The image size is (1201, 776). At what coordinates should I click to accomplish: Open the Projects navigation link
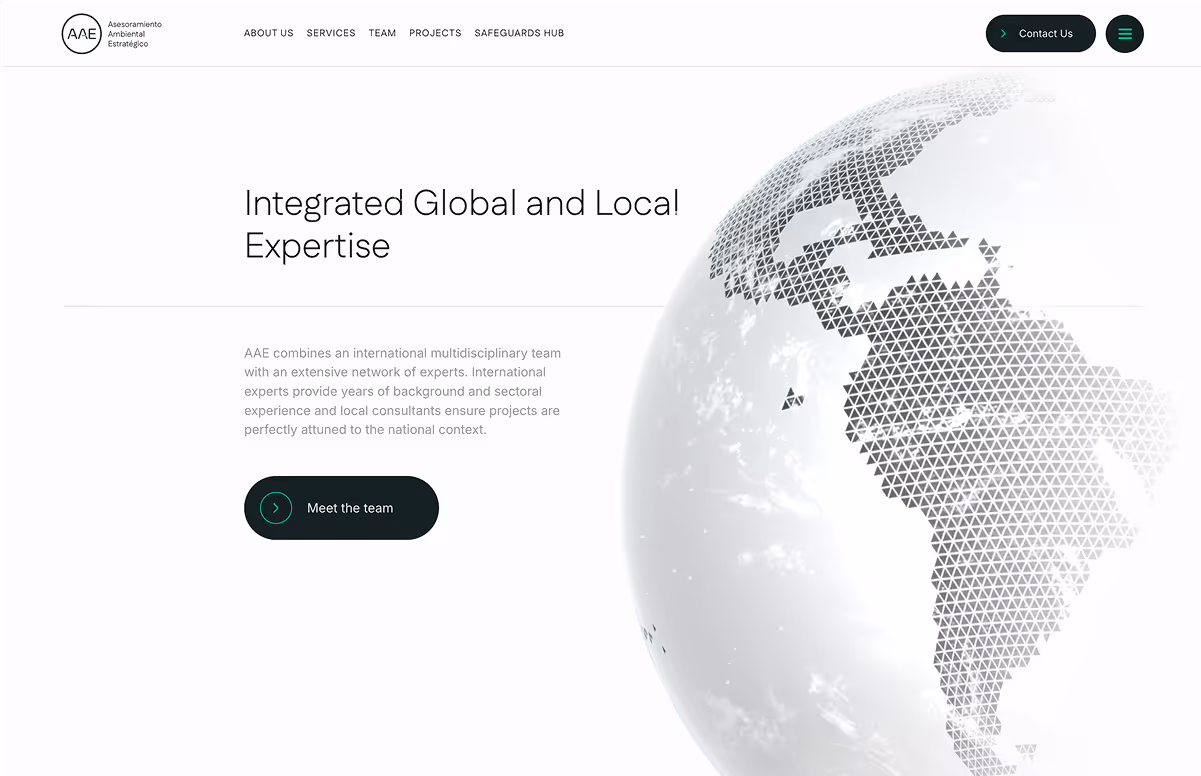coord(435,33)
